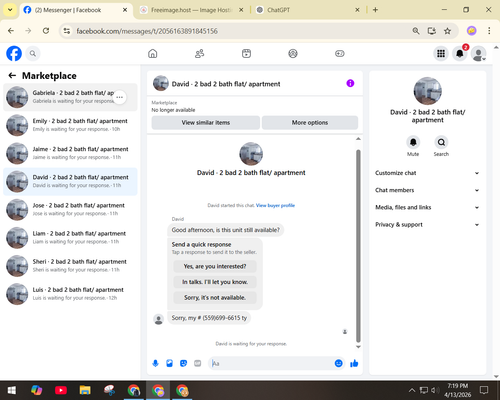Send quick response 'Sorry, it's not available.'
Image resolution: width=500 pixels, height=400 pixels.
(215, 297)
